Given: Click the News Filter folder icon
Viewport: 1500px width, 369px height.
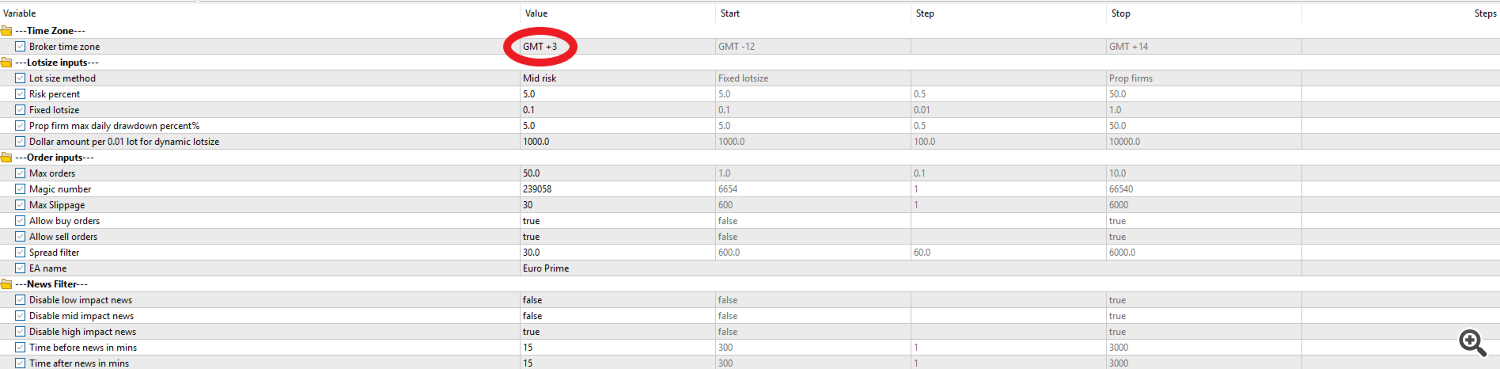Looking at the screenshot, I should (7, 284).
